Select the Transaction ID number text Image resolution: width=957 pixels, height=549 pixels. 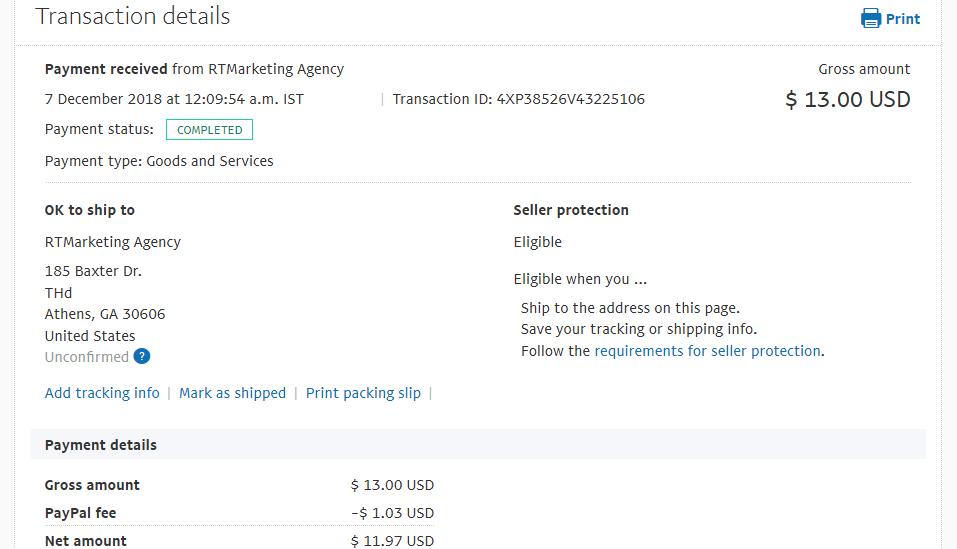click(571, 99)
